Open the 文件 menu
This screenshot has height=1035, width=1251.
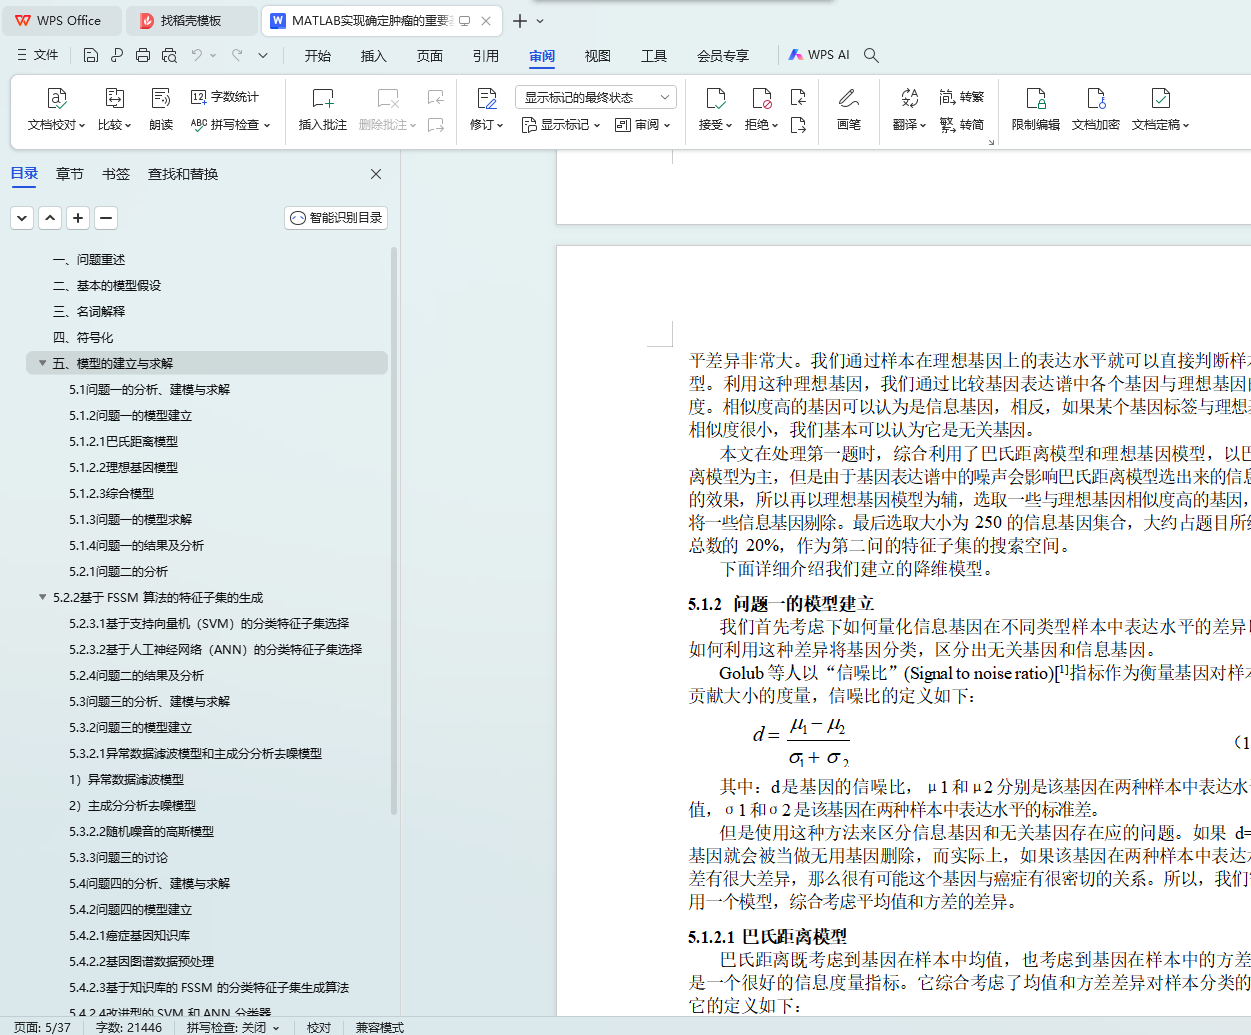coord(37,55)
